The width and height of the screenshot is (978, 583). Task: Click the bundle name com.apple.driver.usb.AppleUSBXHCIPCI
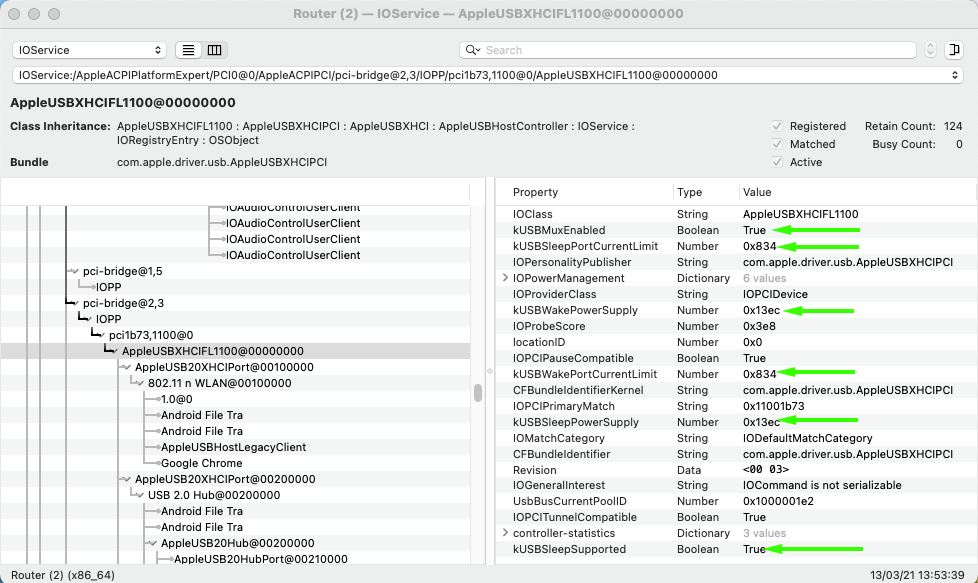(x=222, y=162)
